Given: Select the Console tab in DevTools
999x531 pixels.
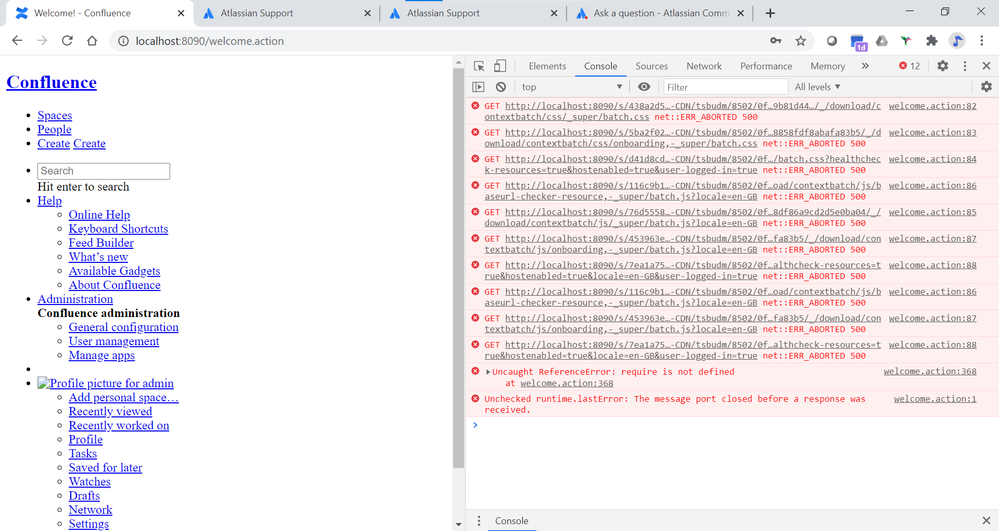Looking at the screenshot, I should (x=600, y=66).
